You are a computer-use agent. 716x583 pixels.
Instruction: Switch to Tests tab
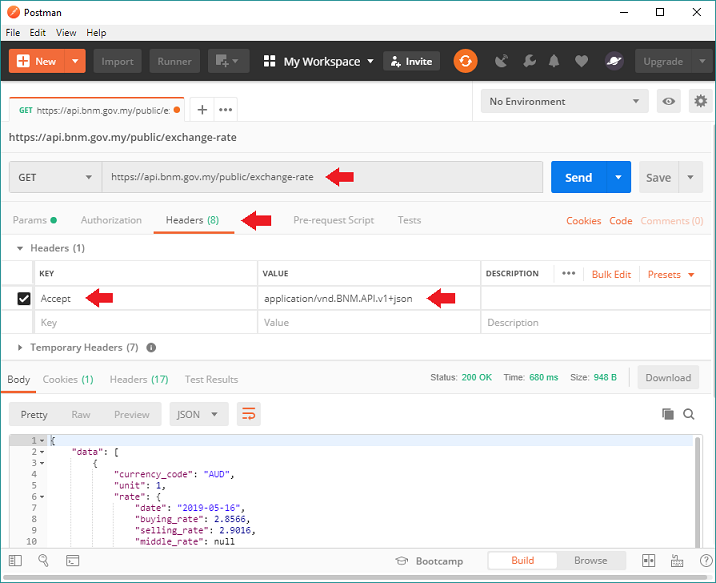[x=409, y=220]
